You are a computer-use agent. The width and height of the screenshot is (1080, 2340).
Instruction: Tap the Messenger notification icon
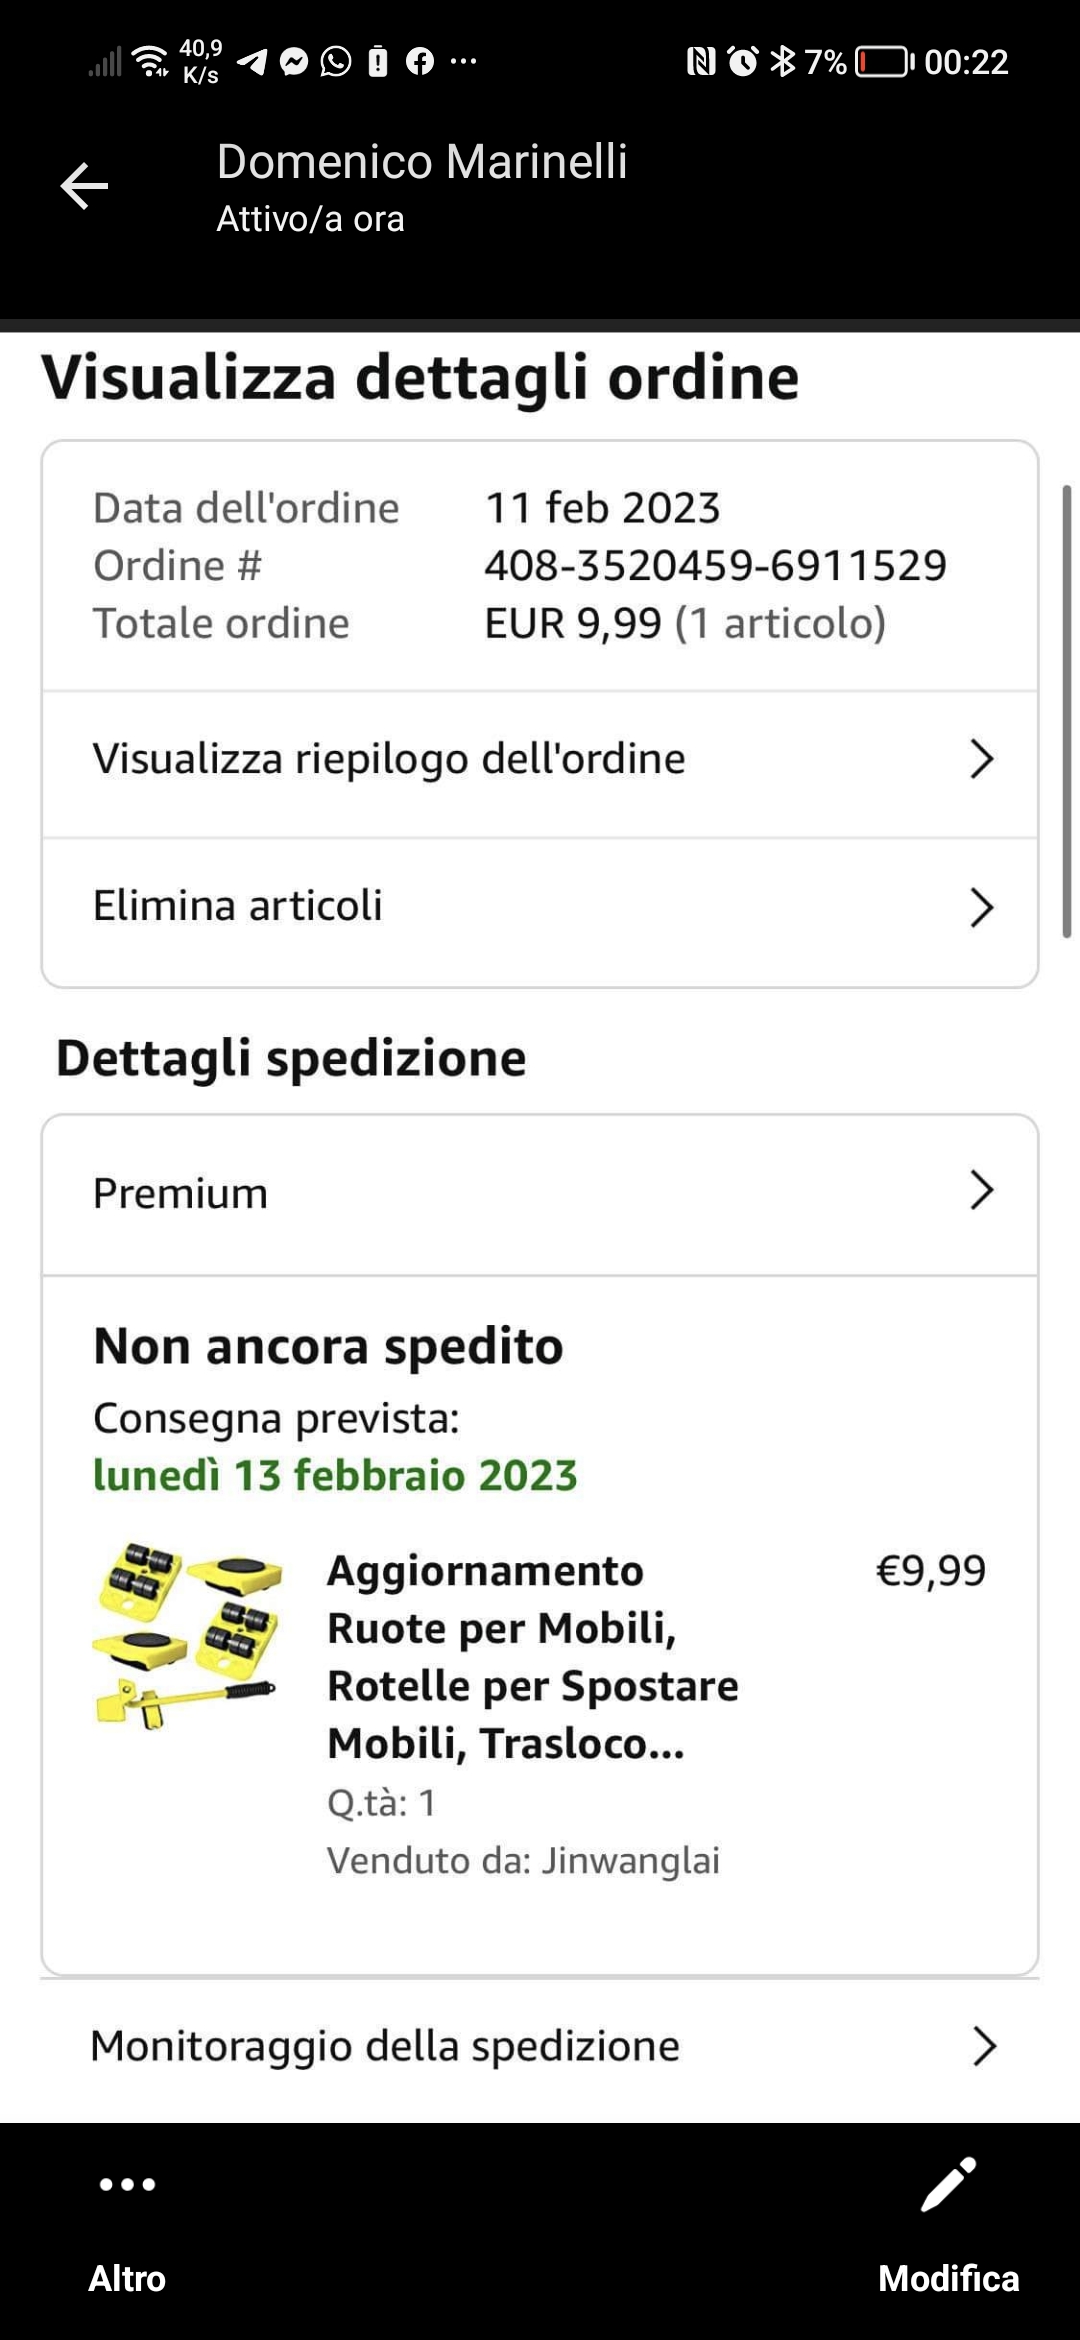point(294,62)
